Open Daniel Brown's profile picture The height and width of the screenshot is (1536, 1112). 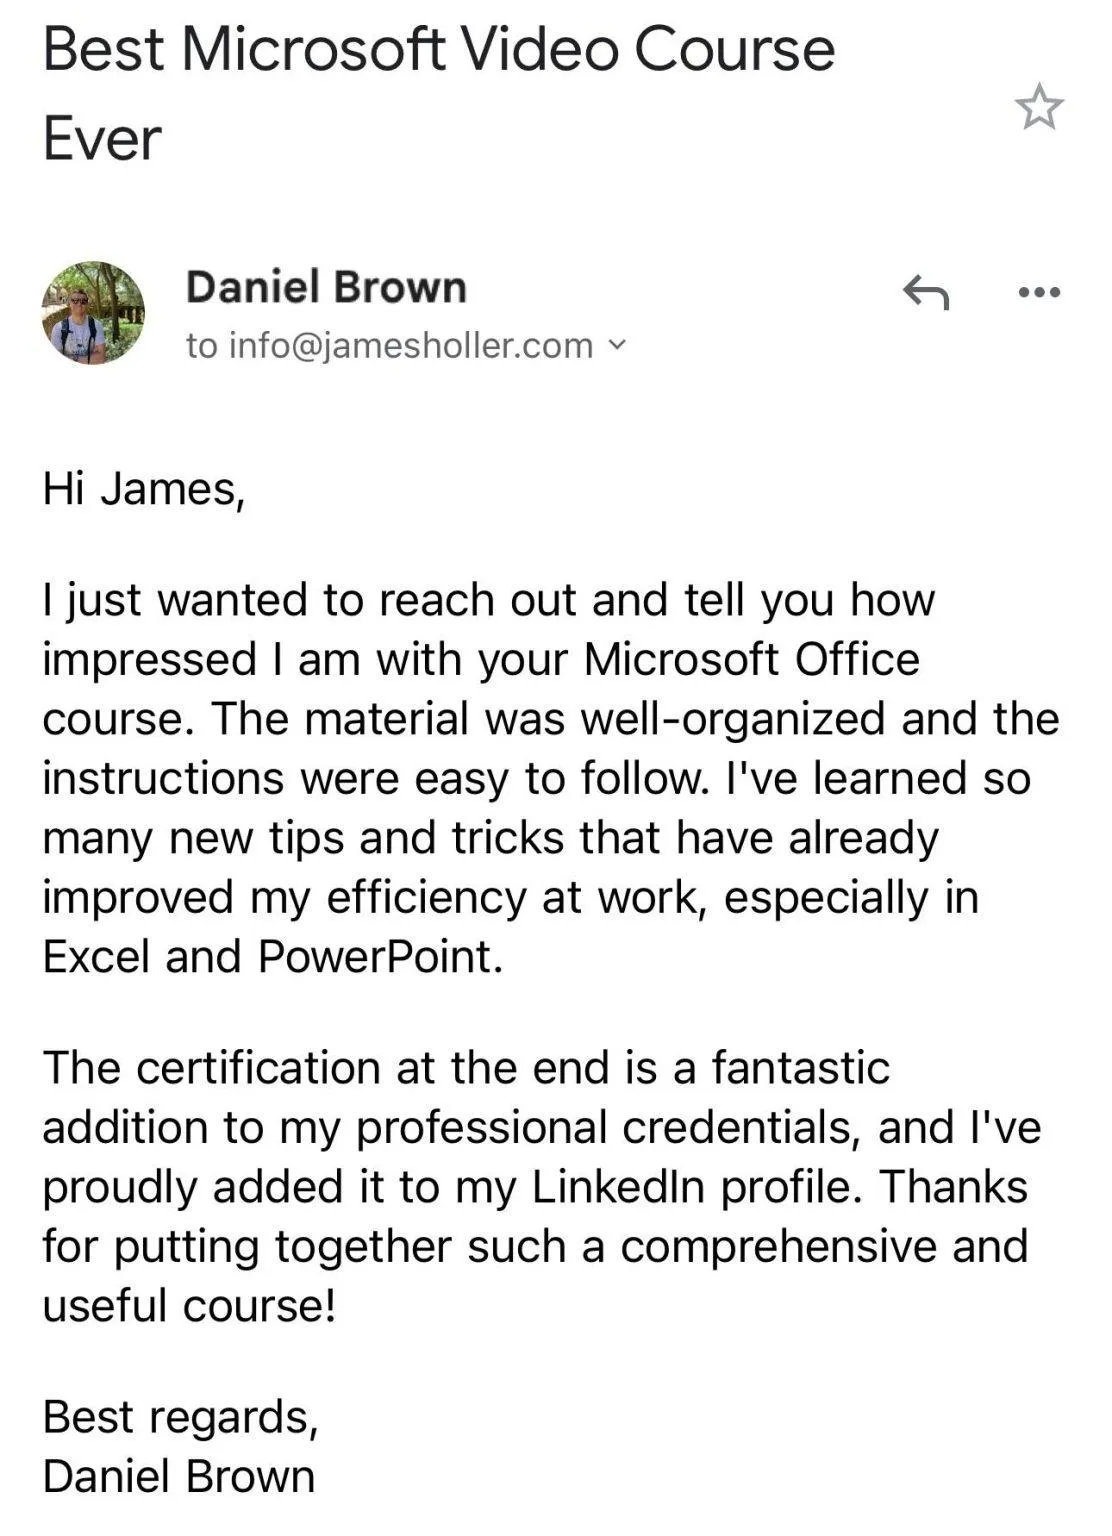click(x=93, y=313)
